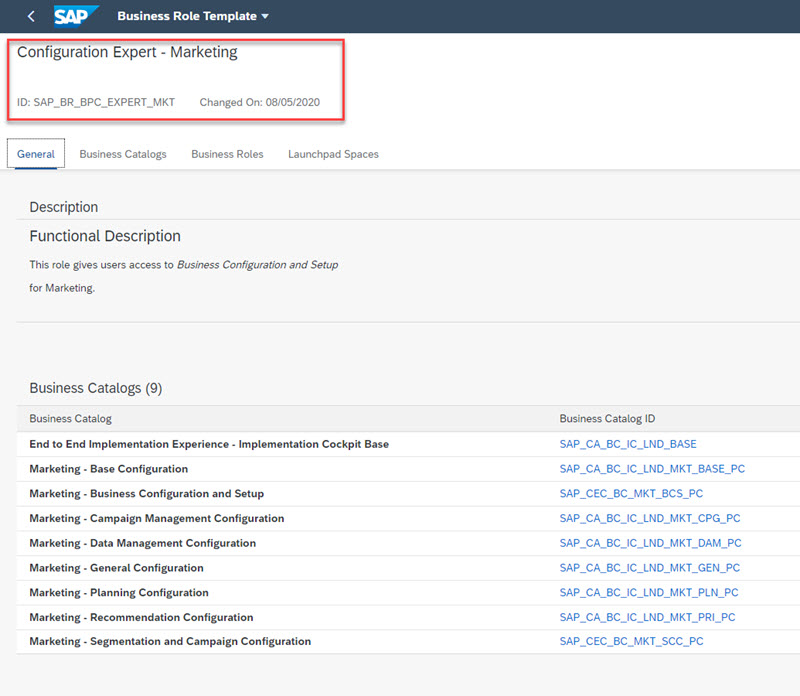Click the SAP_CEC_BC_MKT_SCC_PC catalog ID

[631, 641]
